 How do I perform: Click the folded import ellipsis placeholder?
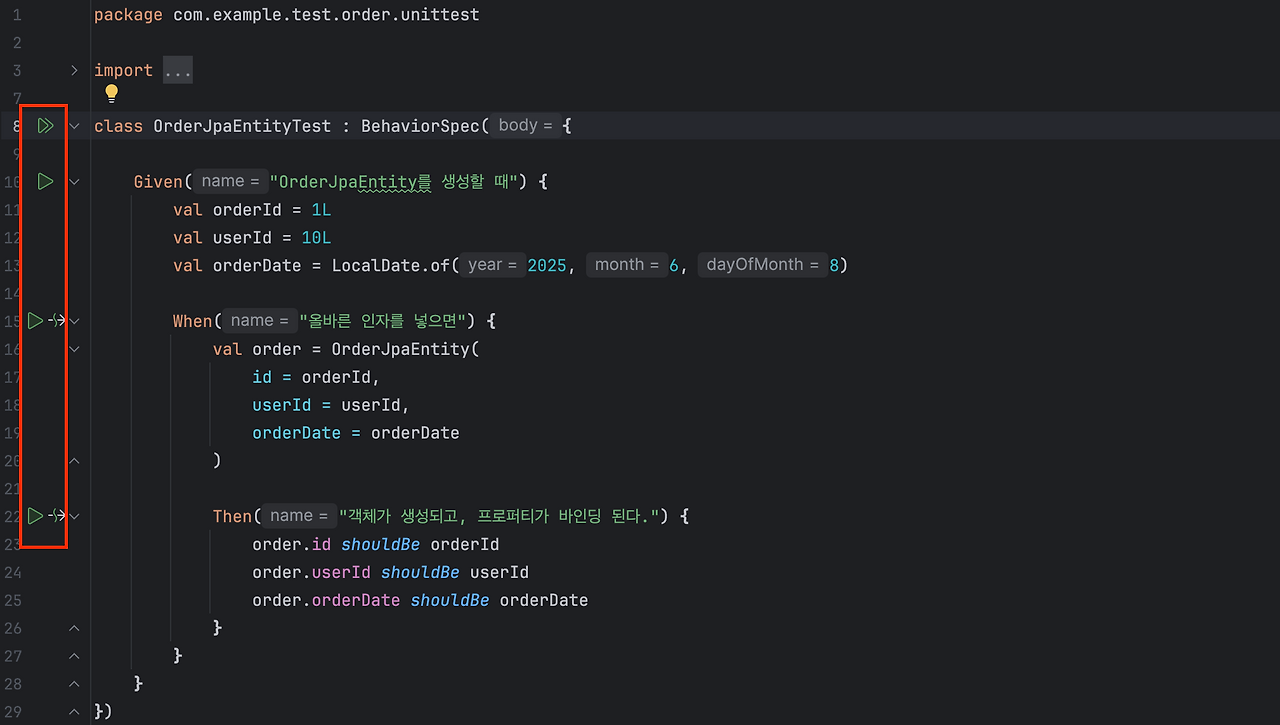[x=178, y=71]
